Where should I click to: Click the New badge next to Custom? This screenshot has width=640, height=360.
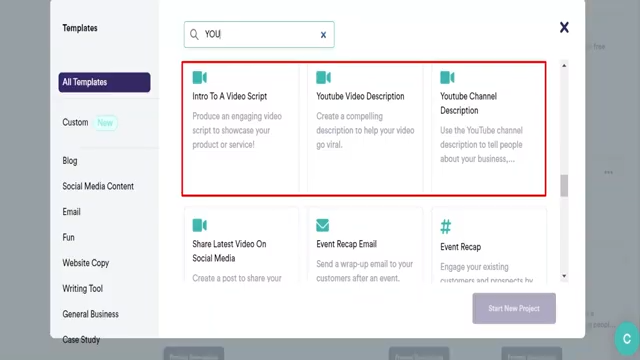[x=105, y=122]
